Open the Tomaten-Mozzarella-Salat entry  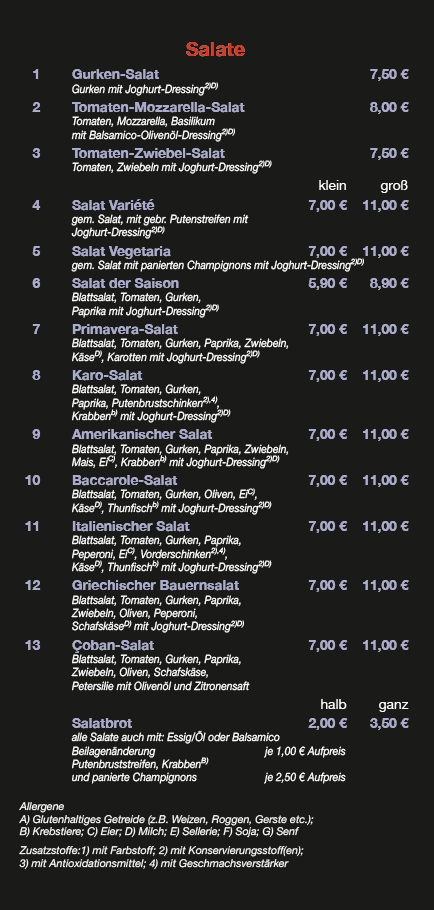(158, 107)
